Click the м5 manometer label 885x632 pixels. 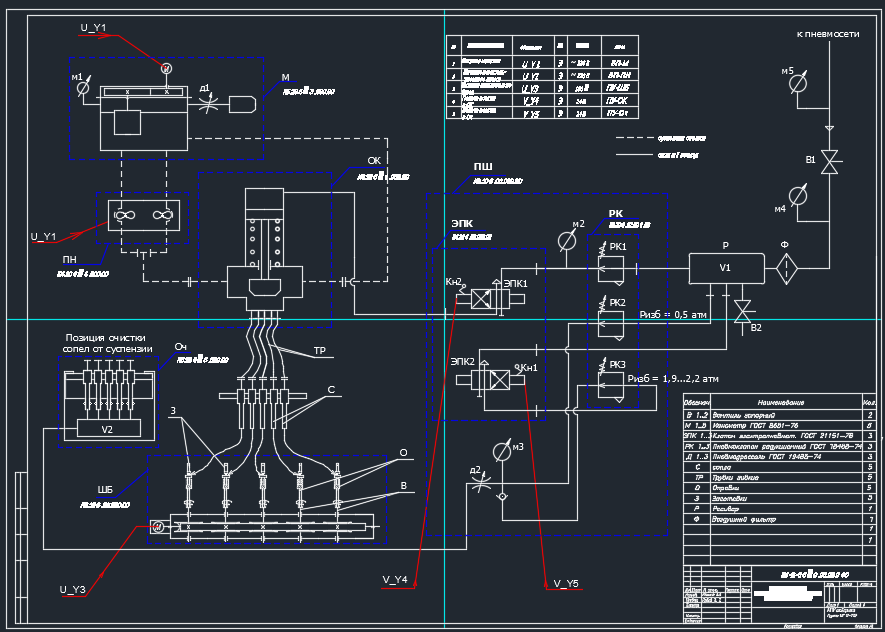point(787,71)
